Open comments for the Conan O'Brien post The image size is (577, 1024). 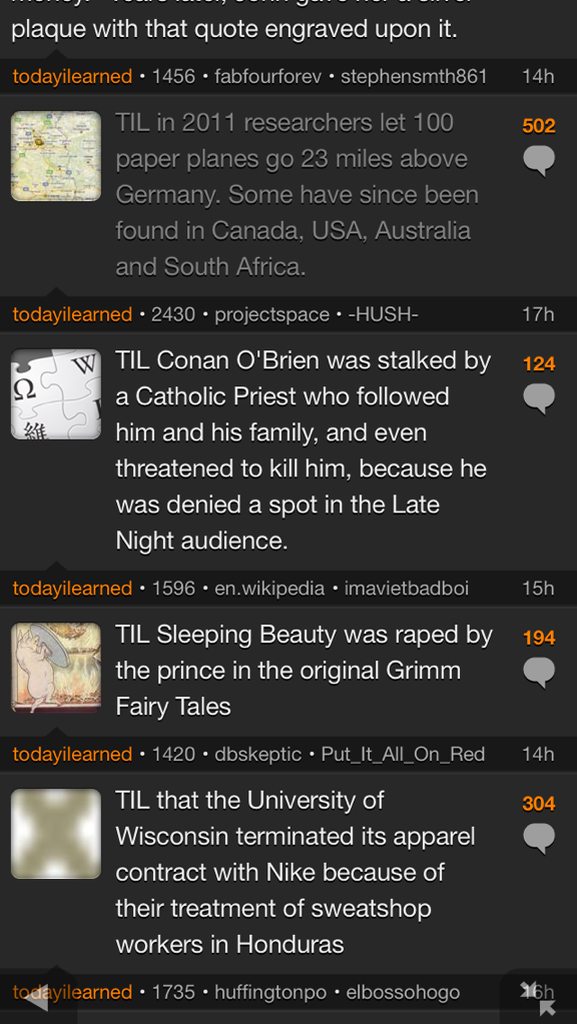tap(539, 398)
